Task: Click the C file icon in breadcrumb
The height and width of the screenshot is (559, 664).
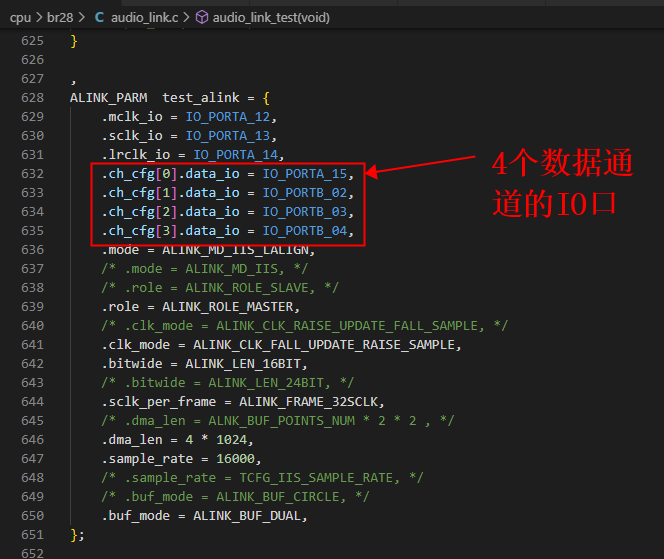Action: (100, 17)
